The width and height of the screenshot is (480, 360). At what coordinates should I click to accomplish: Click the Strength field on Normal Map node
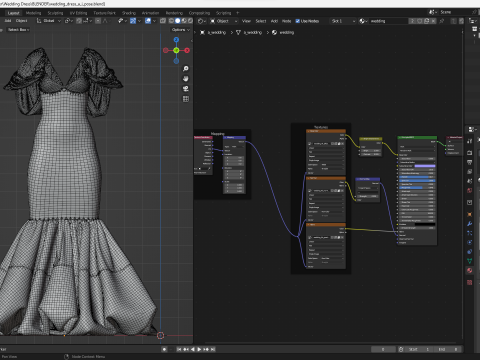(x=368, y=196)
